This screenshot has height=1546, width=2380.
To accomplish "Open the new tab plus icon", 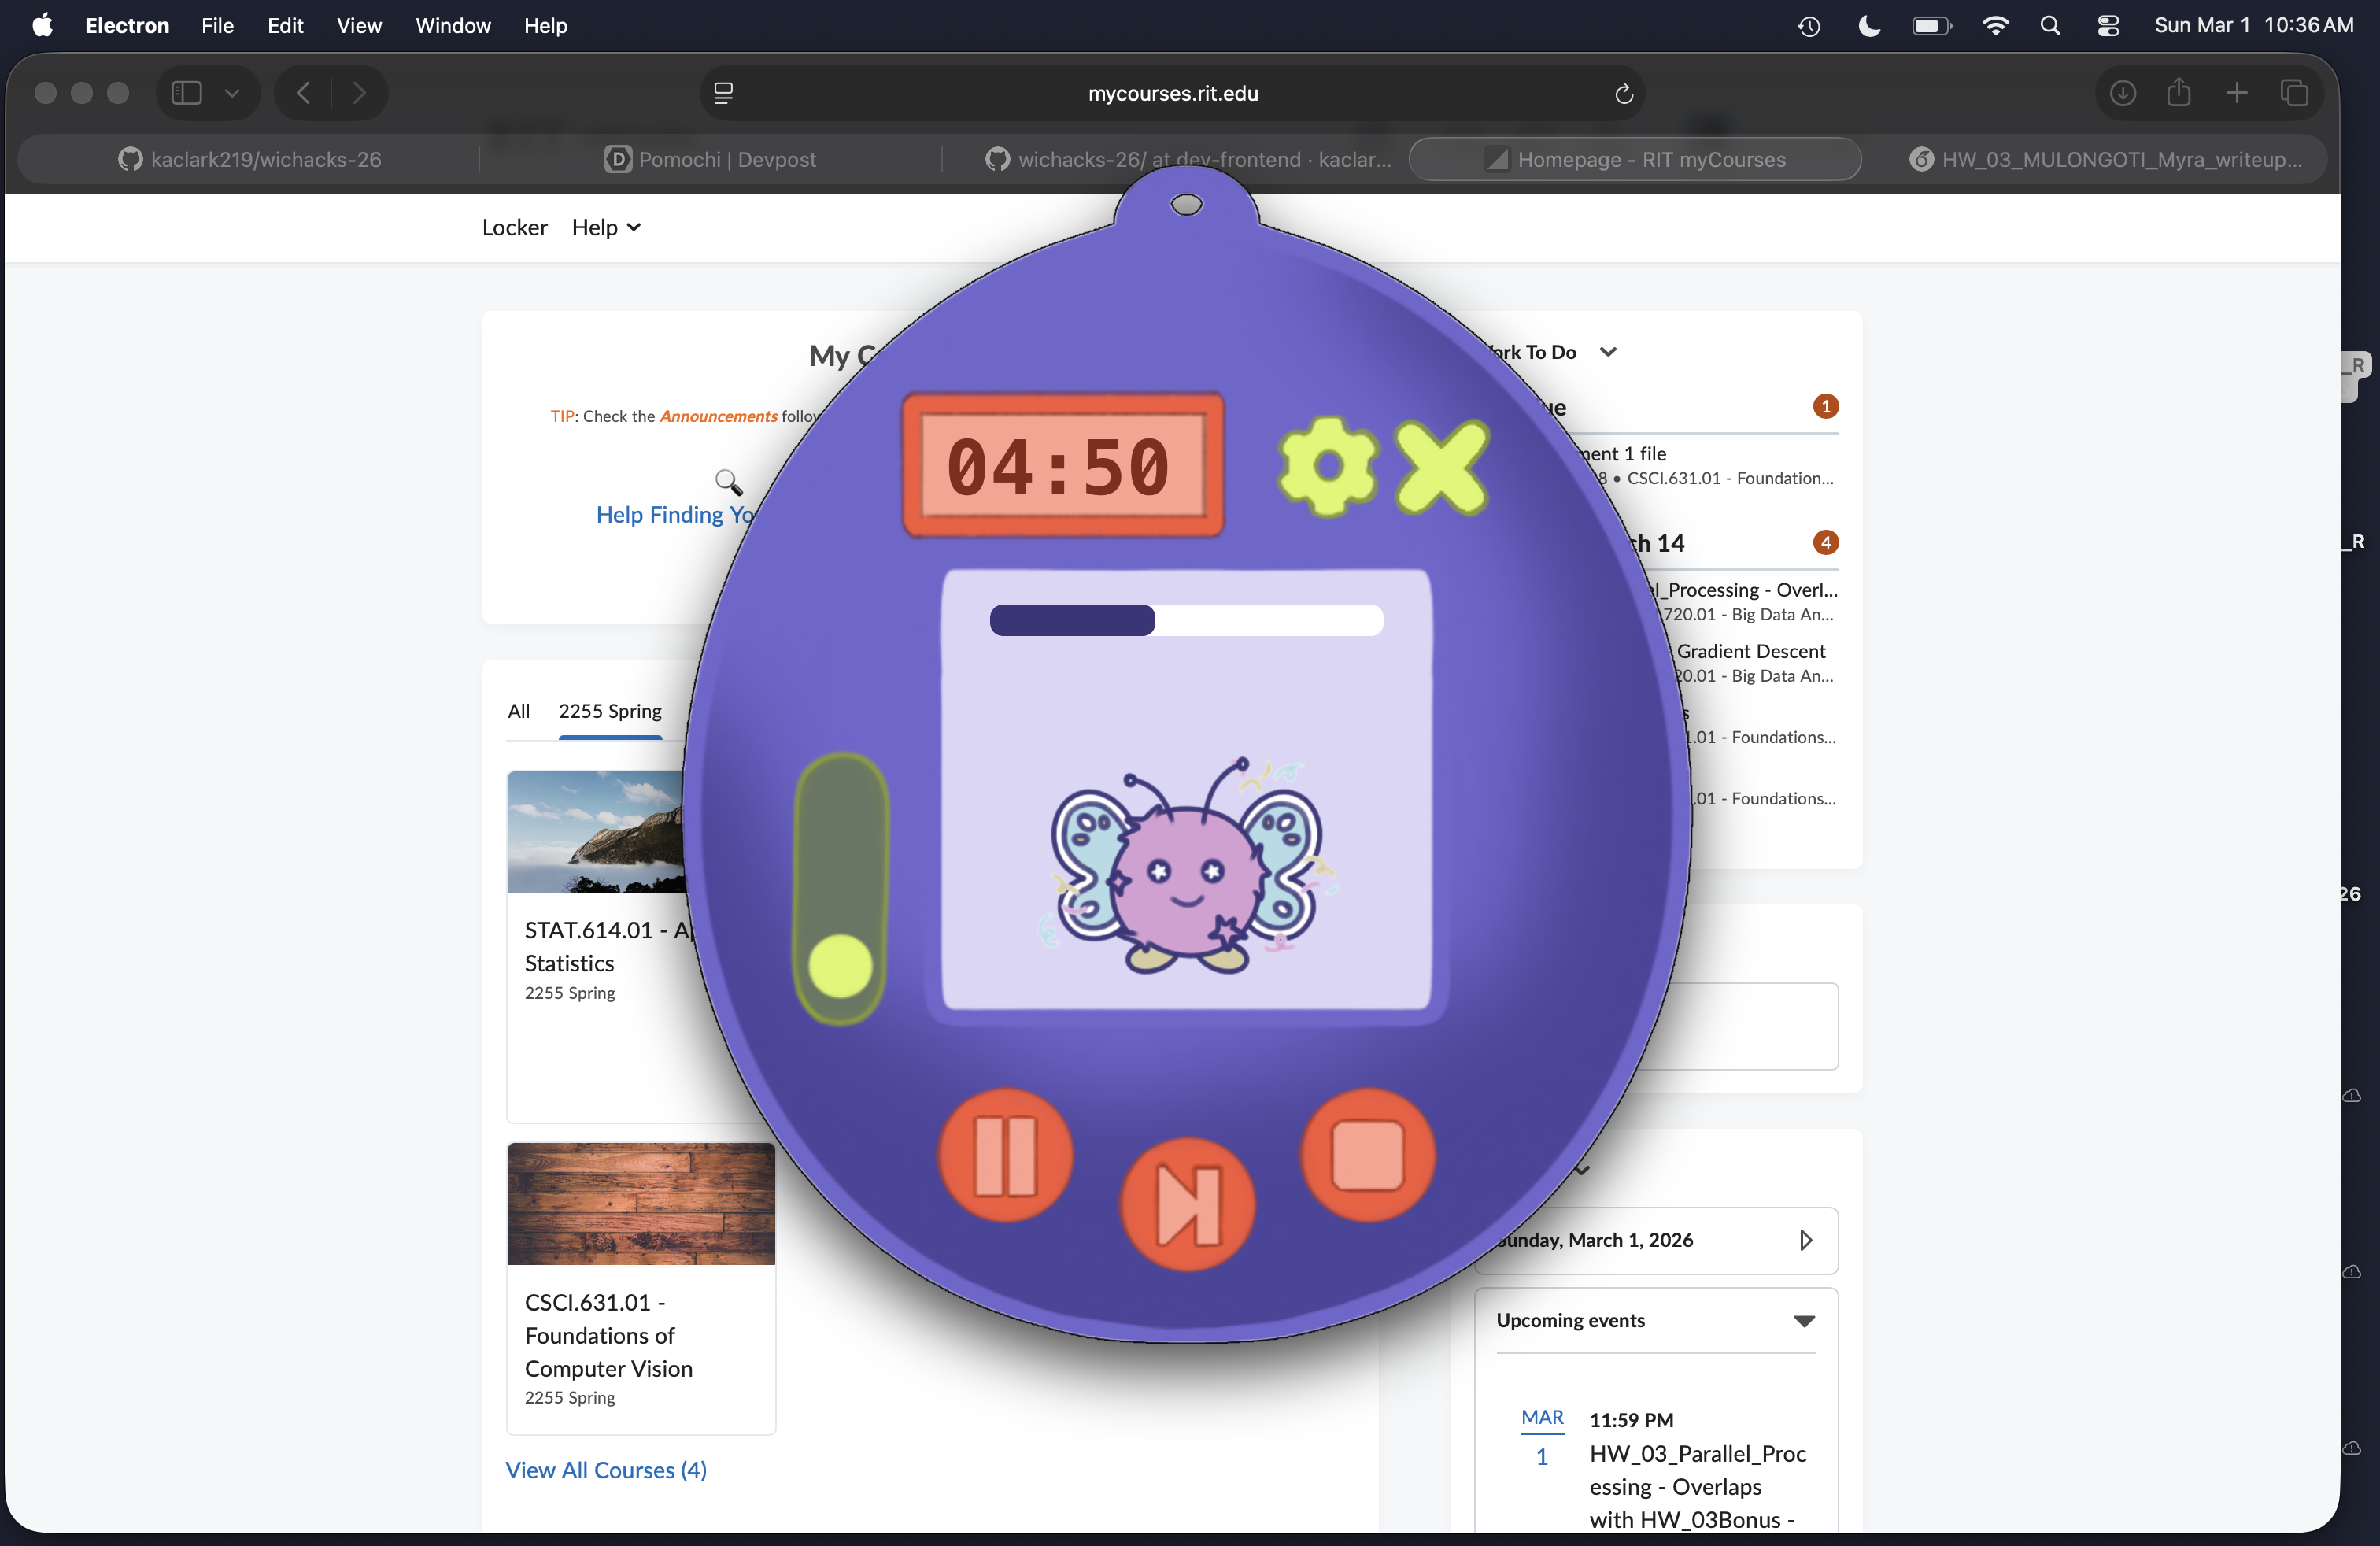I will tap(2237, 93).
